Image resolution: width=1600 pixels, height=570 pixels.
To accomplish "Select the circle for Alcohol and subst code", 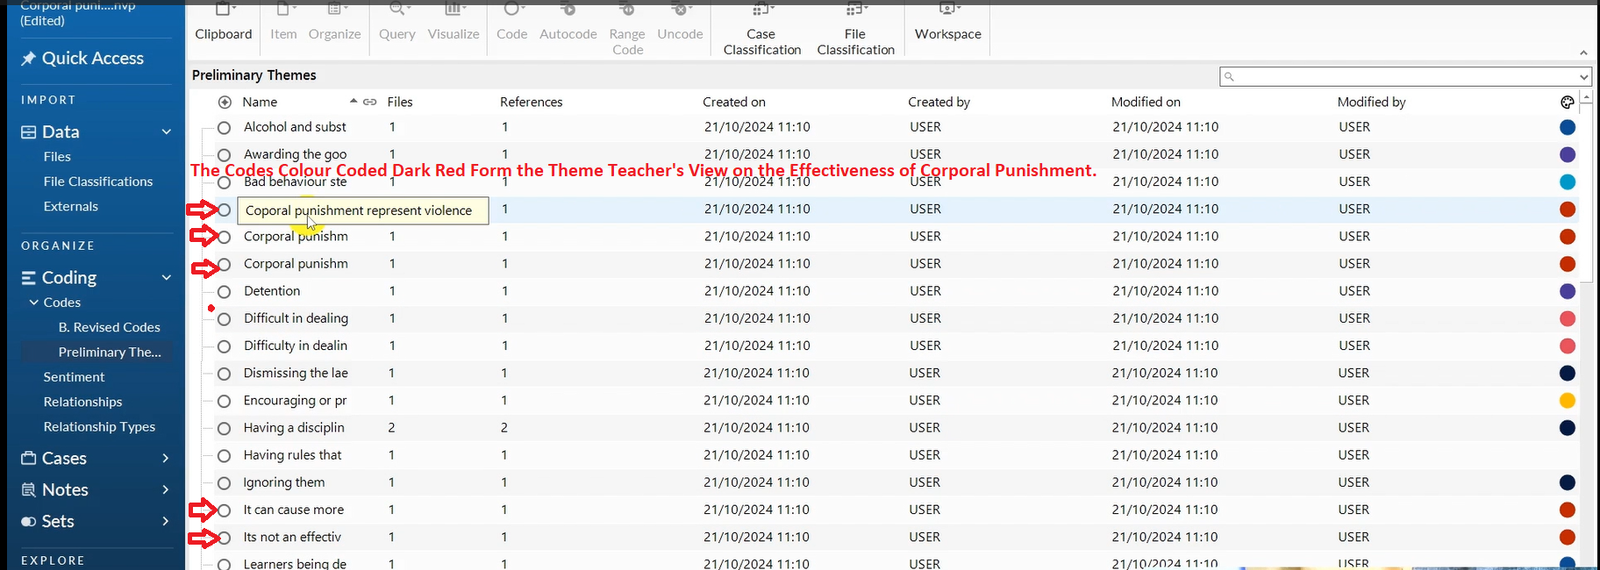I will 224,128.
